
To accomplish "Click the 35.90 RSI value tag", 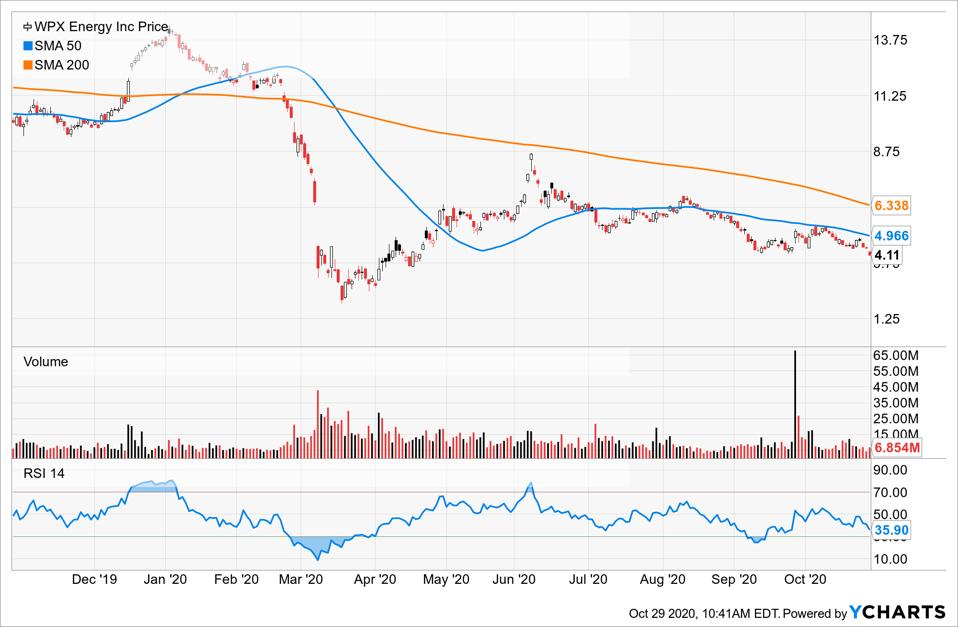I will (891, 530).
